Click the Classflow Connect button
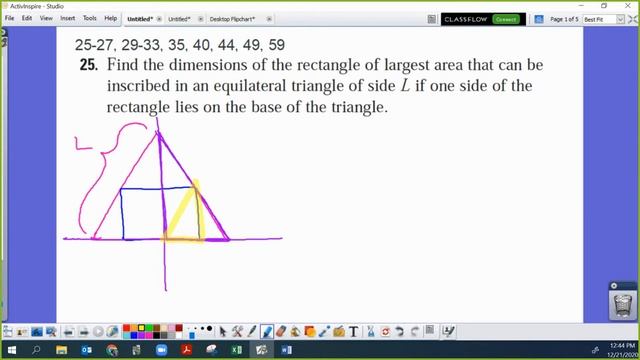Viewport: 640px width, 360px height. [506, 19]
